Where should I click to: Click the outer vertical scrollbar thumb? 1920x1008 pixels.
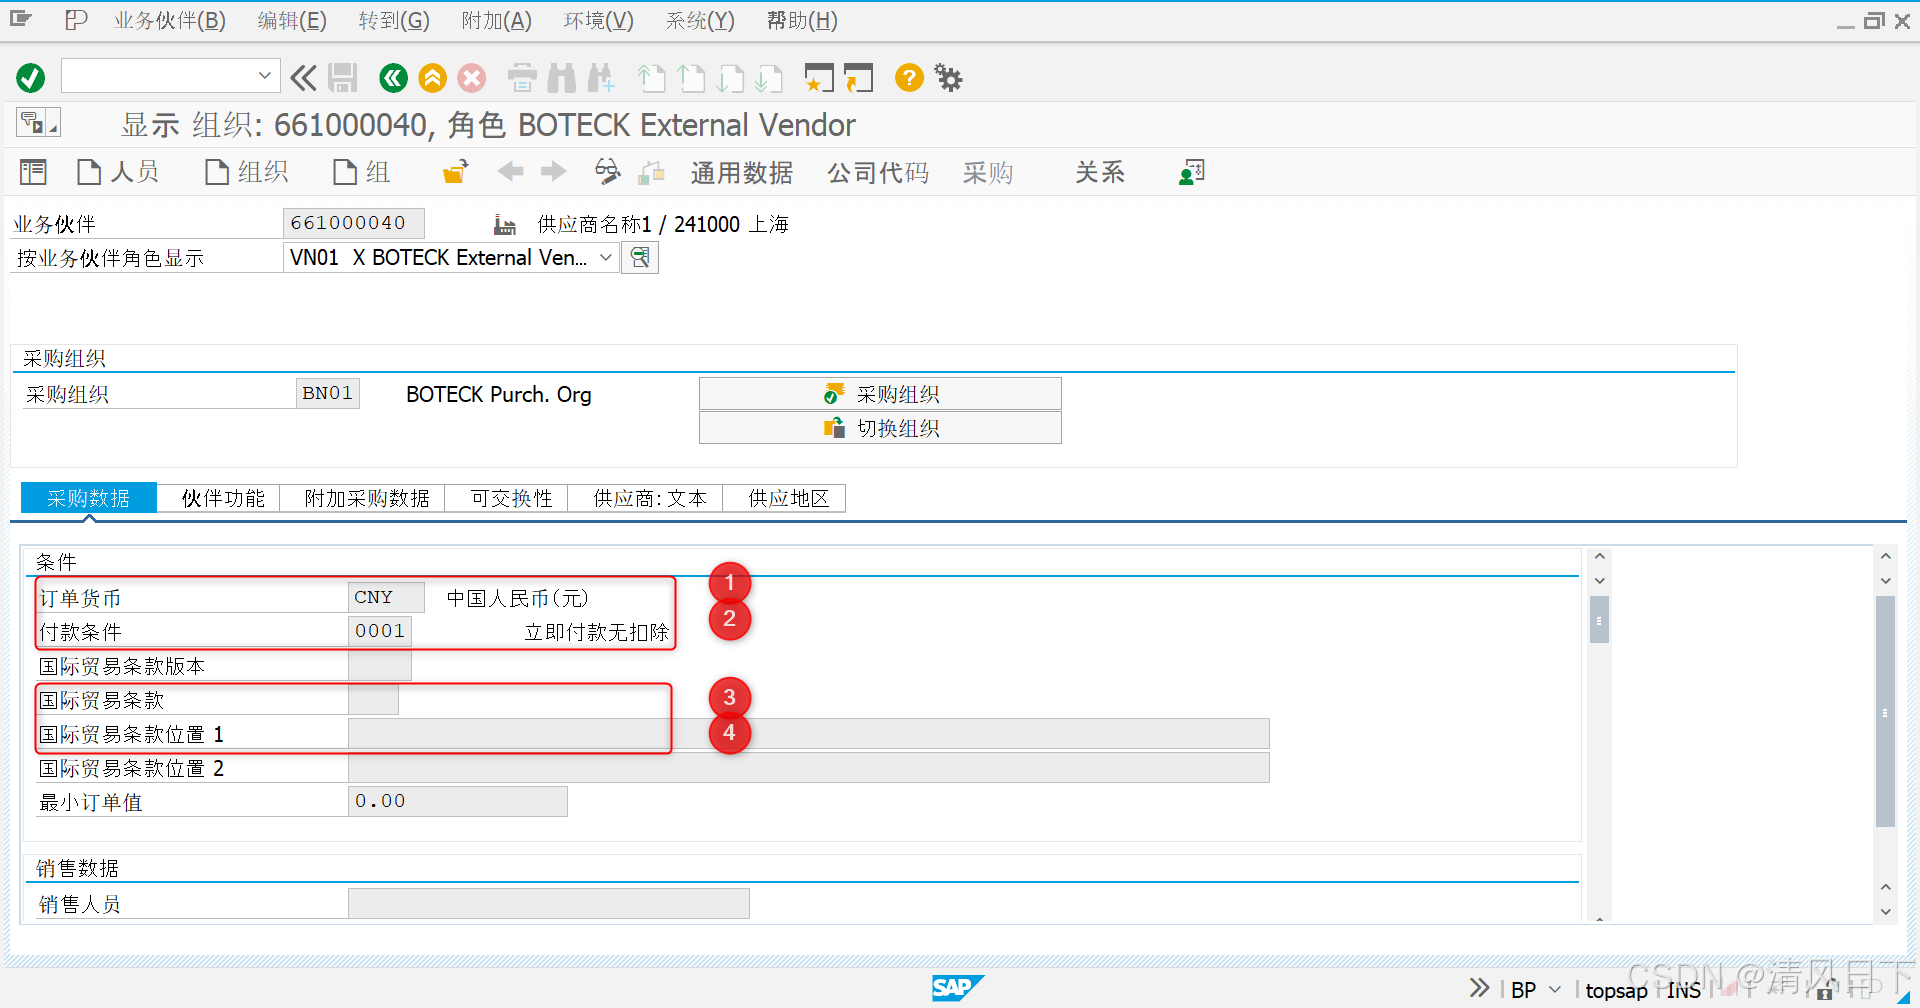click(x=1885, y=711)
